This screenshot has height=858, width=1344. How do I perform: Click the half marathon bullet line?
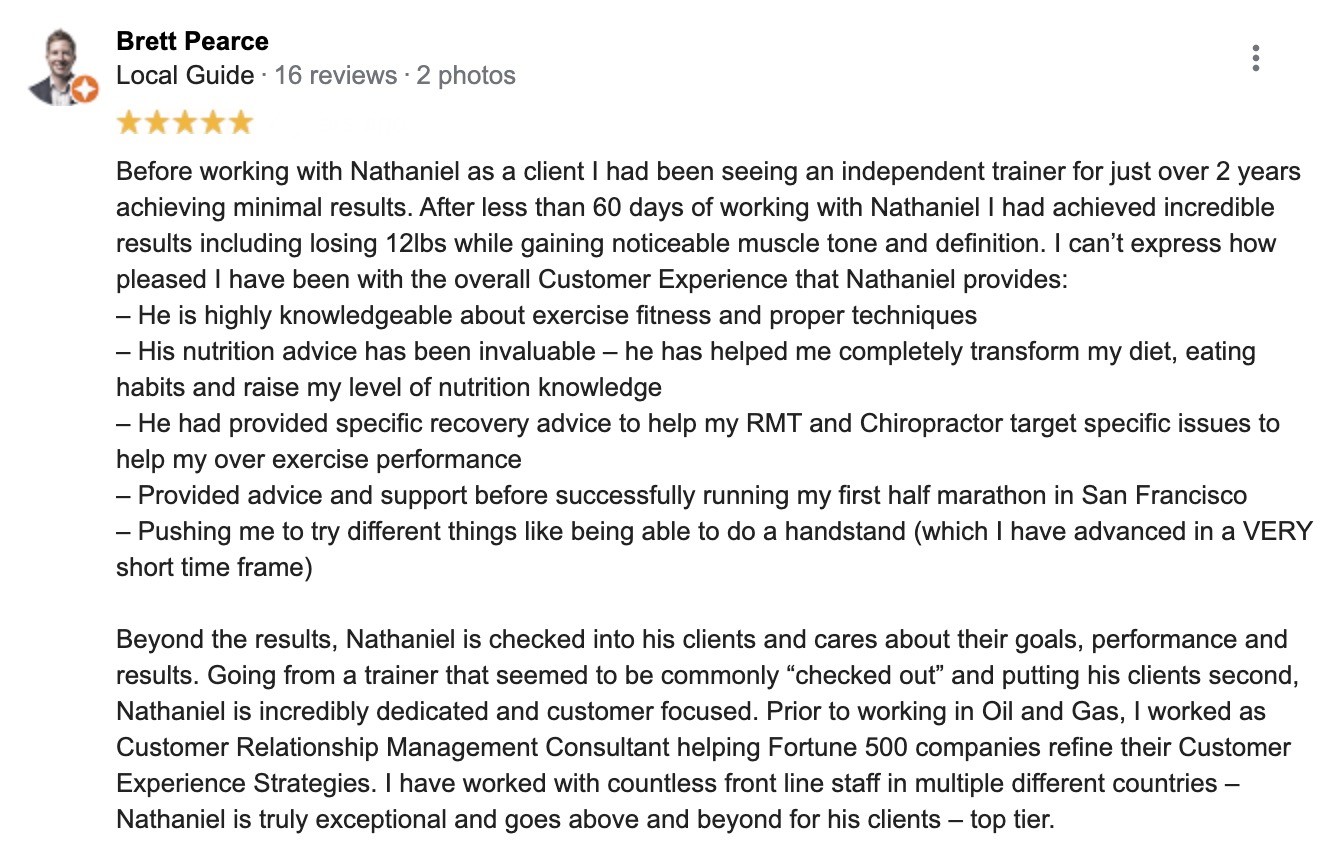[x=681, y=496]
